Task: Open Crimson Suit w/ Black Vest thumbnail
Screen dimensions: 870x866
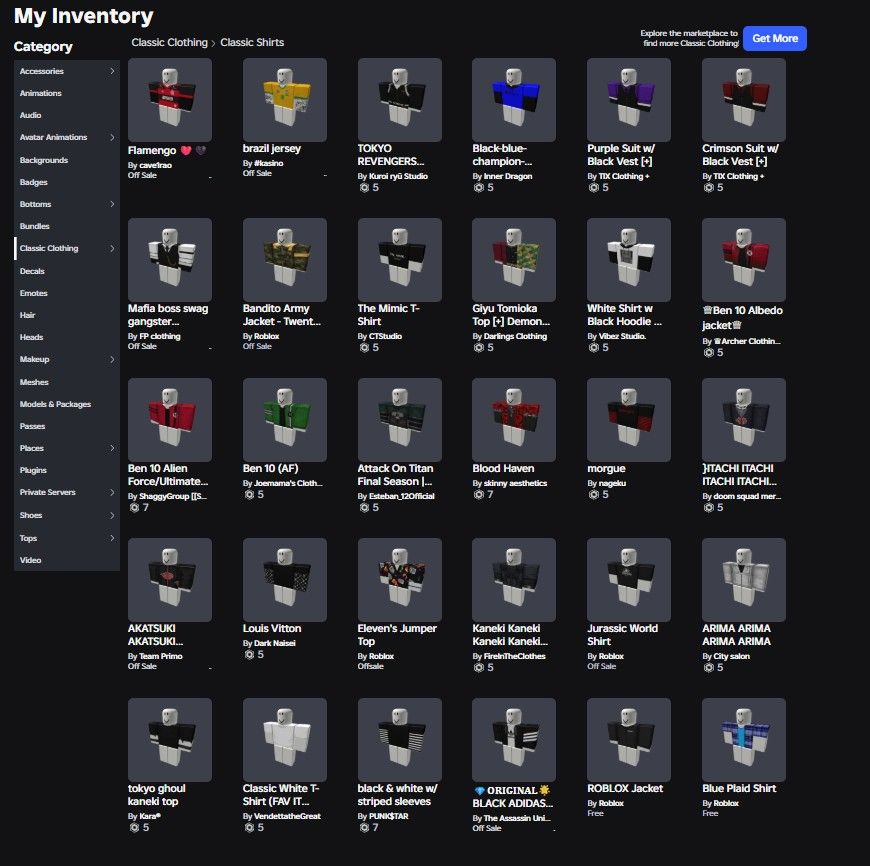Action: click(x=743, y=100)
